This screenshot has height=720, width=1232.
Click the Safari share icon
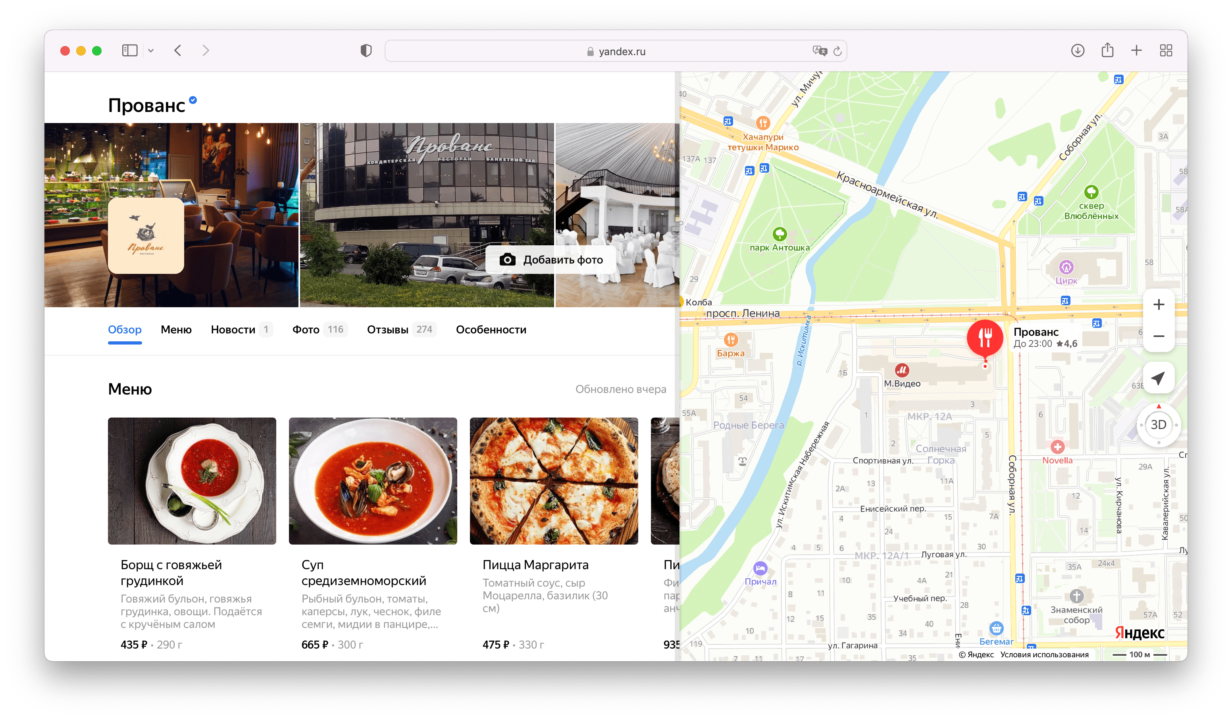pyautogui.click(x=1107, y=50)
